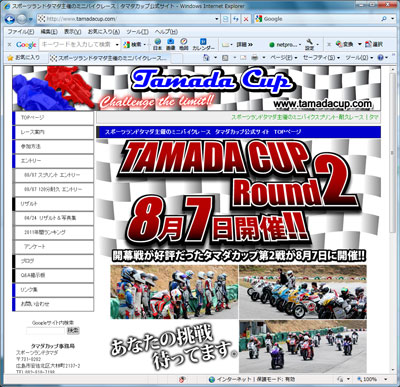This screenshot has height=387, width=400.
Task: Open the ヘルプ(H) menu
Action: point(166,32)
